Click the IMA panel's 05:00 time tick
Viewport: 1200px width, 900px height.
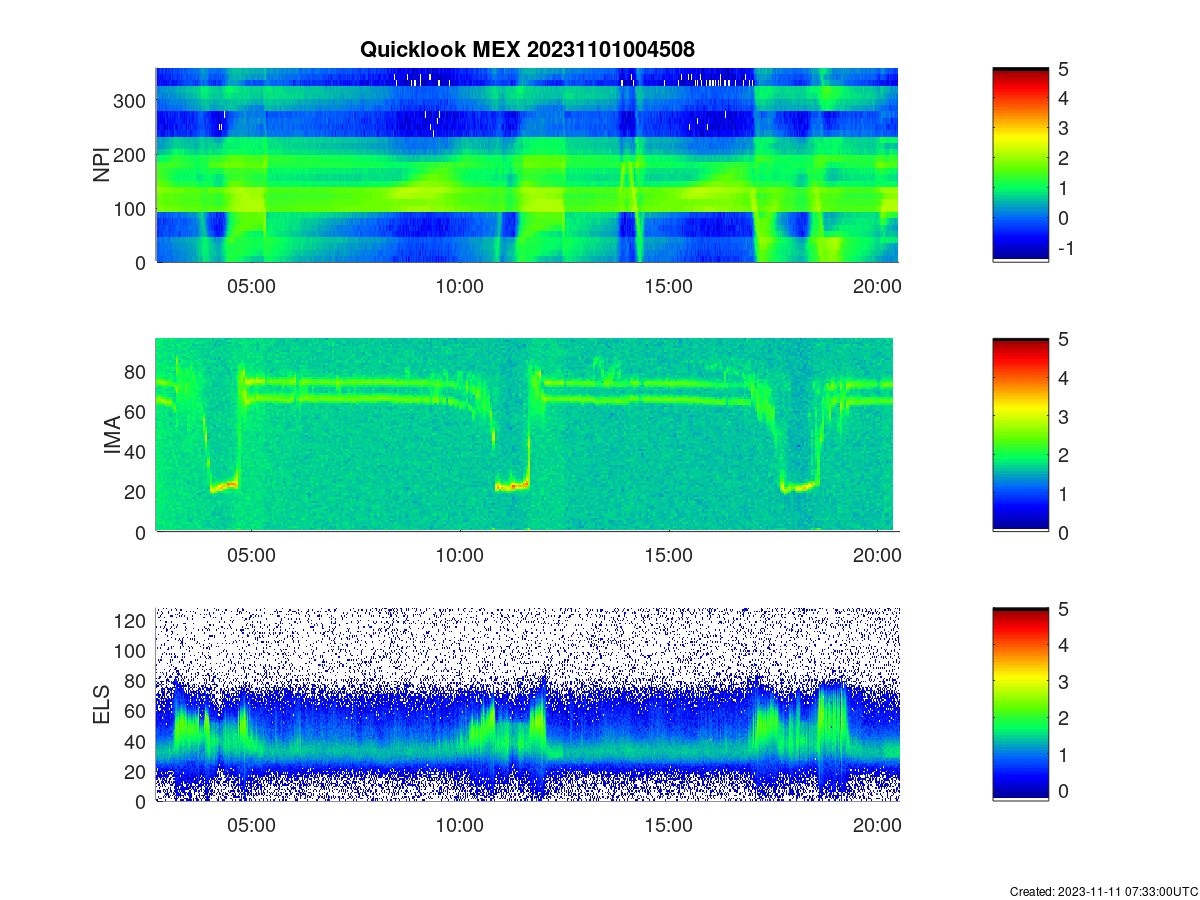[251, 556]
